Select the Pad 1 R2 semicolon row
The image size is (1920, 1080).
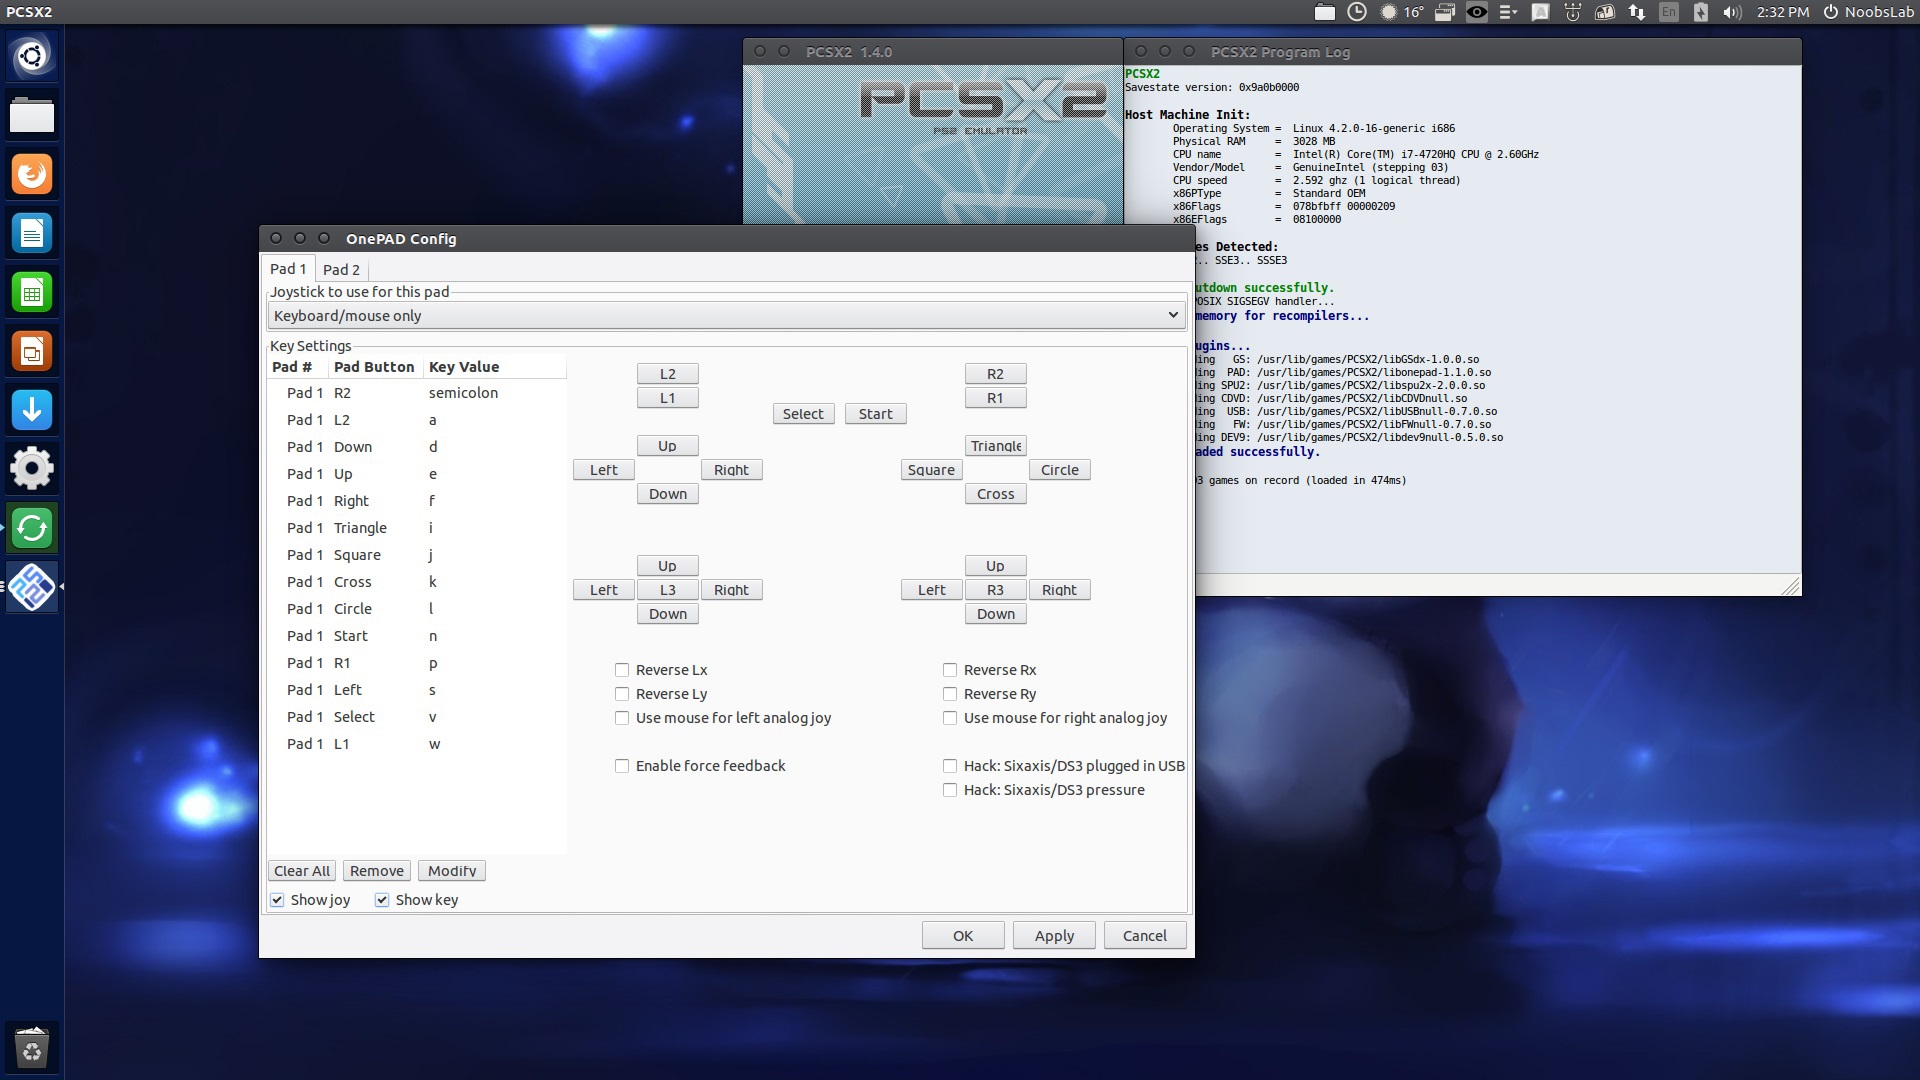(x=417, y=393)
